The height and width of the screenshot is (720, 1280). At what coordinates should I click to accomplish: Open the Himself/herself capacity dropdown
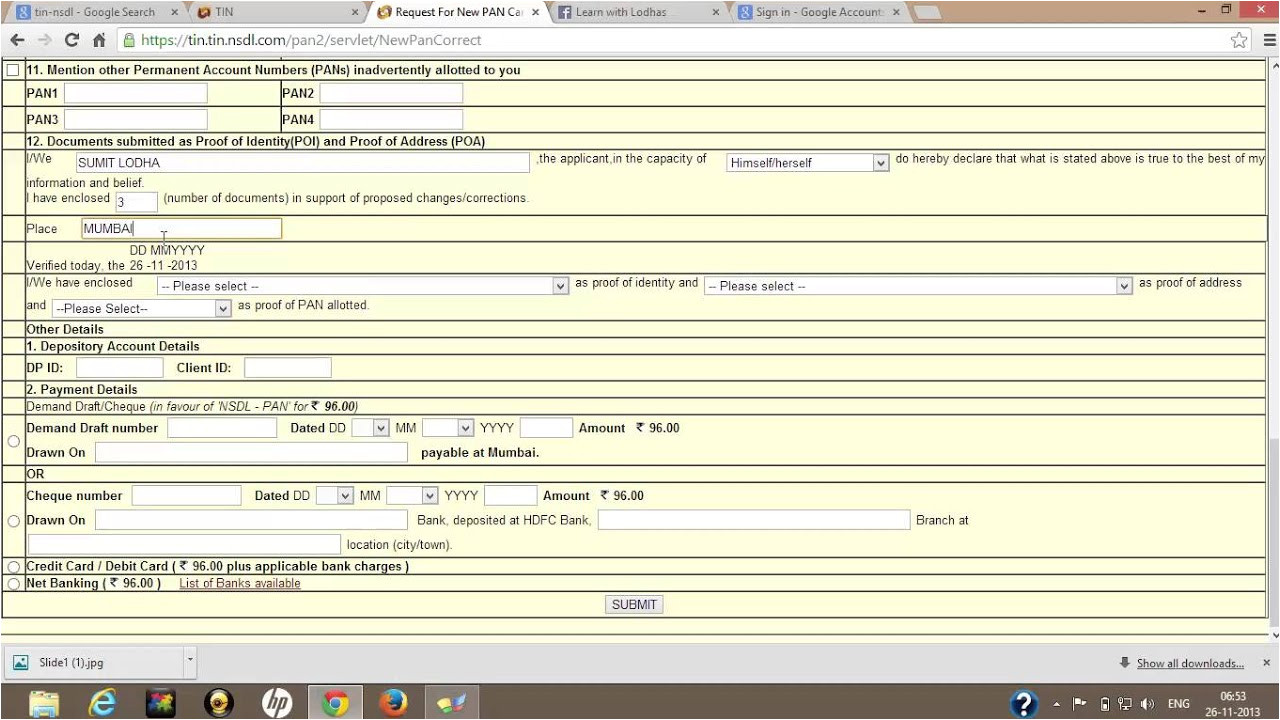(807, 163)
